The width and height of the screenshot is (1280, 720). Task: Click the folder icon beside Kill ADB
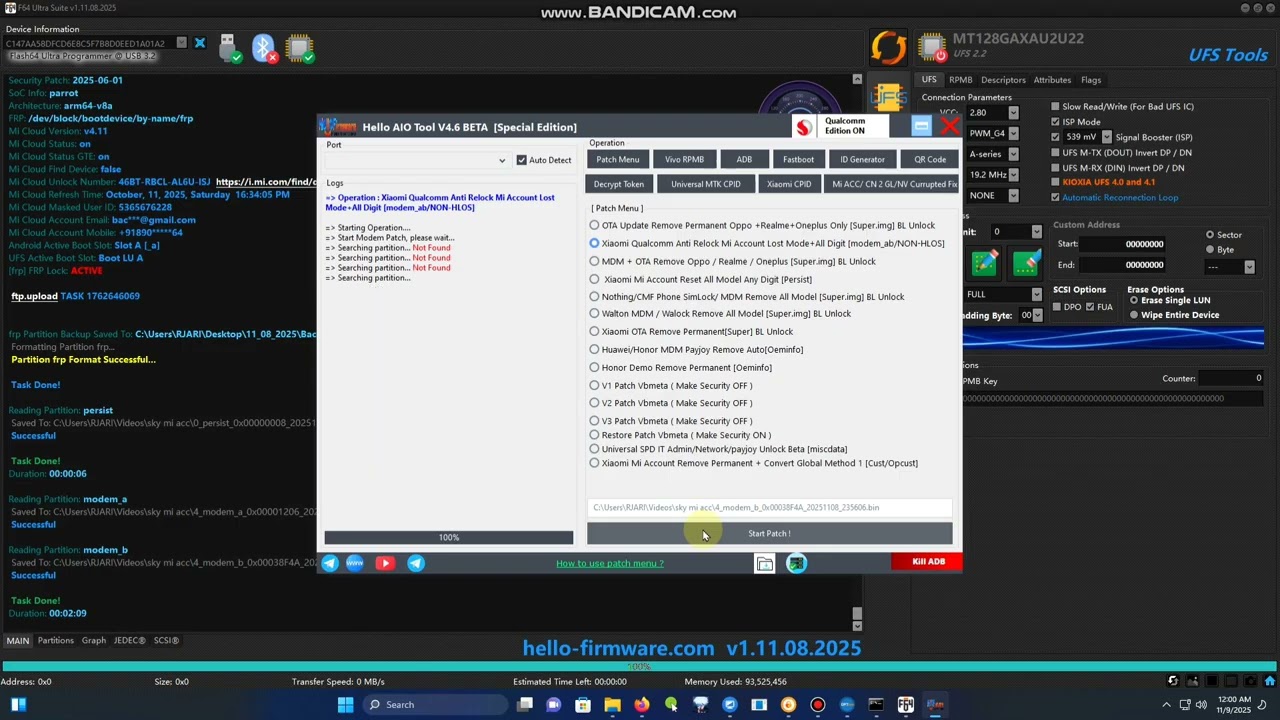pos(765,564)
